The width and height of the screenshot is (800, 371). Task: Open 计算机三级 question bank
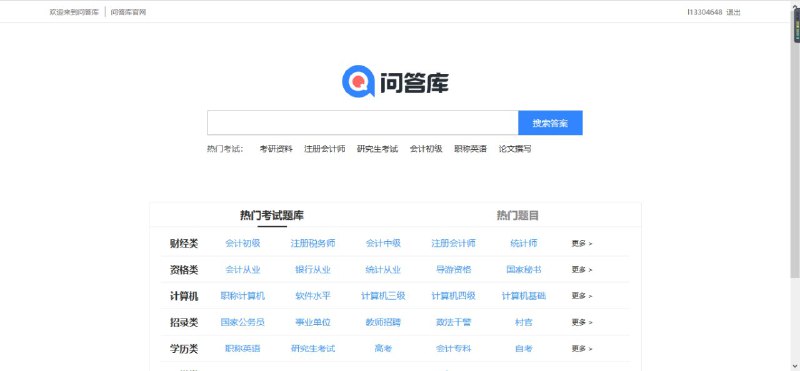(383, 296)
